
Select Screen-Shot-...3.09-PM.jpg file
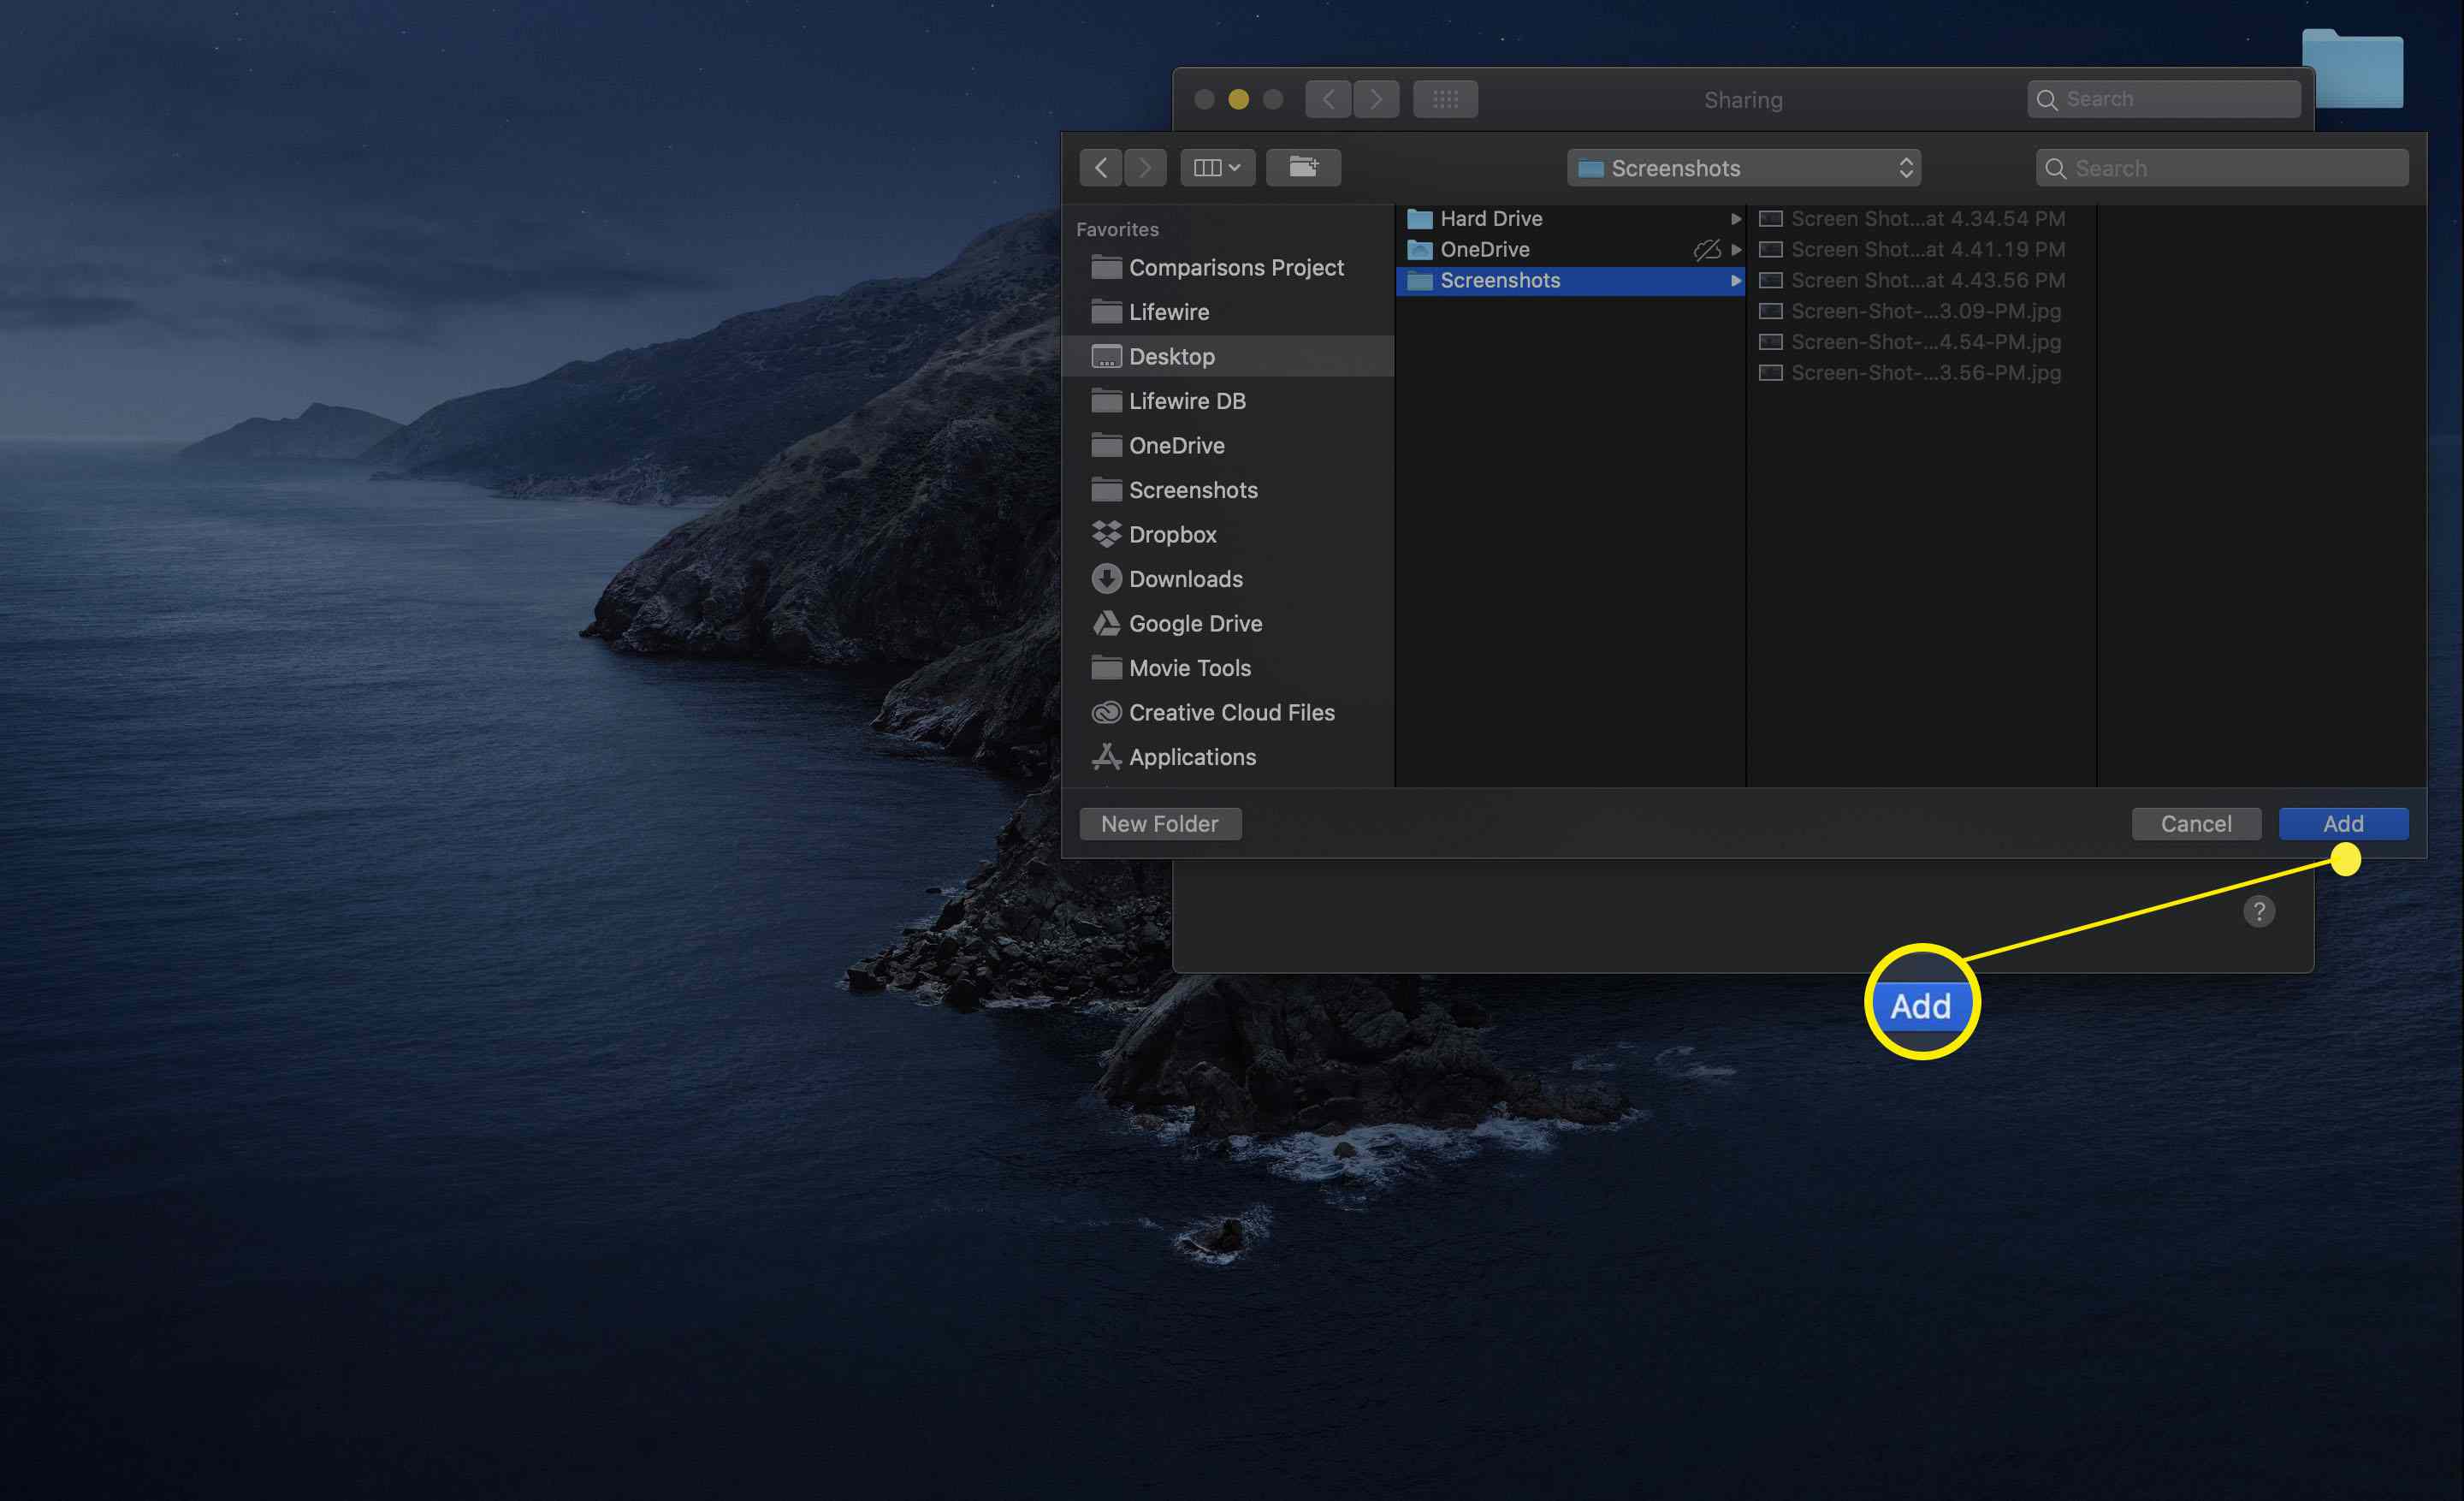coord(1920,312)
